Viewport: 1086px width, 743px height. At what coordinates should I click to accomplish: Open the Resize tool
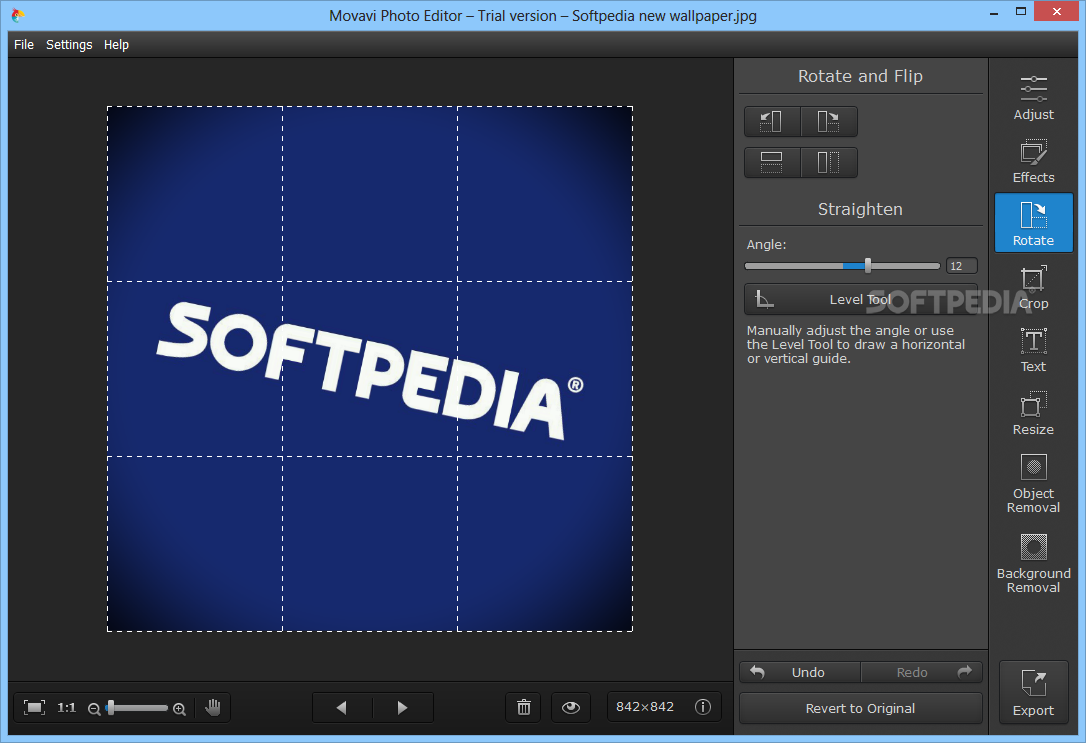(x=1033, y=413)
